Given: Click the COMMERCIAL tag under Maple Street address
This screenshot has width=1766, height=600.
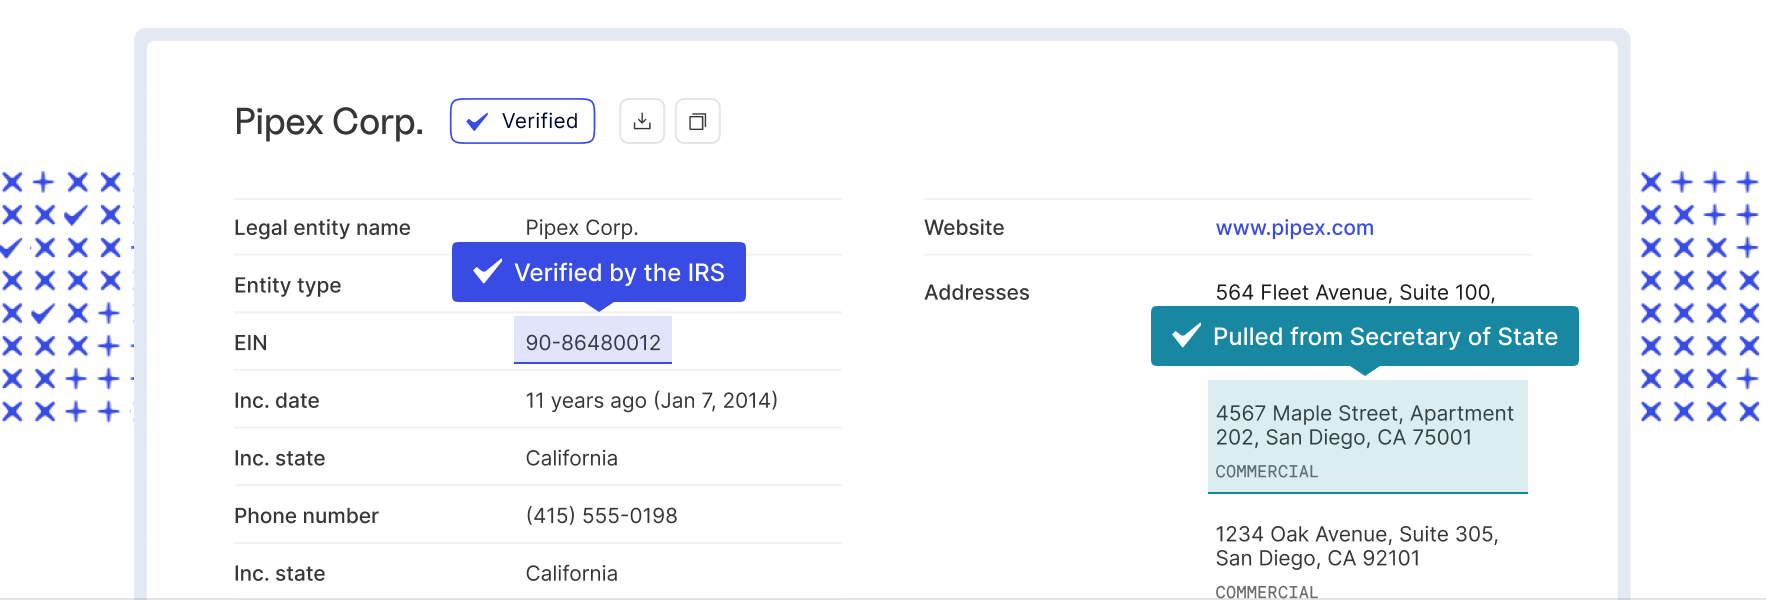Looking at the screenshot, I should point(1267,472).
